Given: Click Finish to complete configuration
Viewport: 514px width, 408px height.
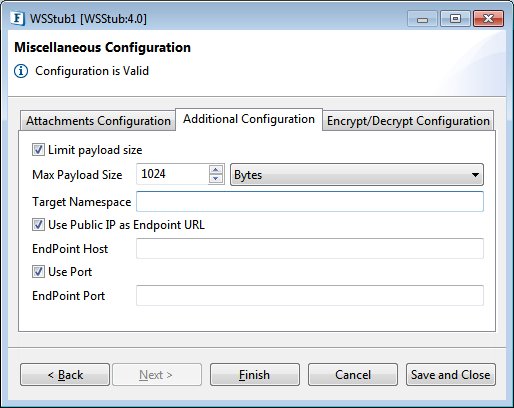Looking at the screenshot, I should pos(255,375).
